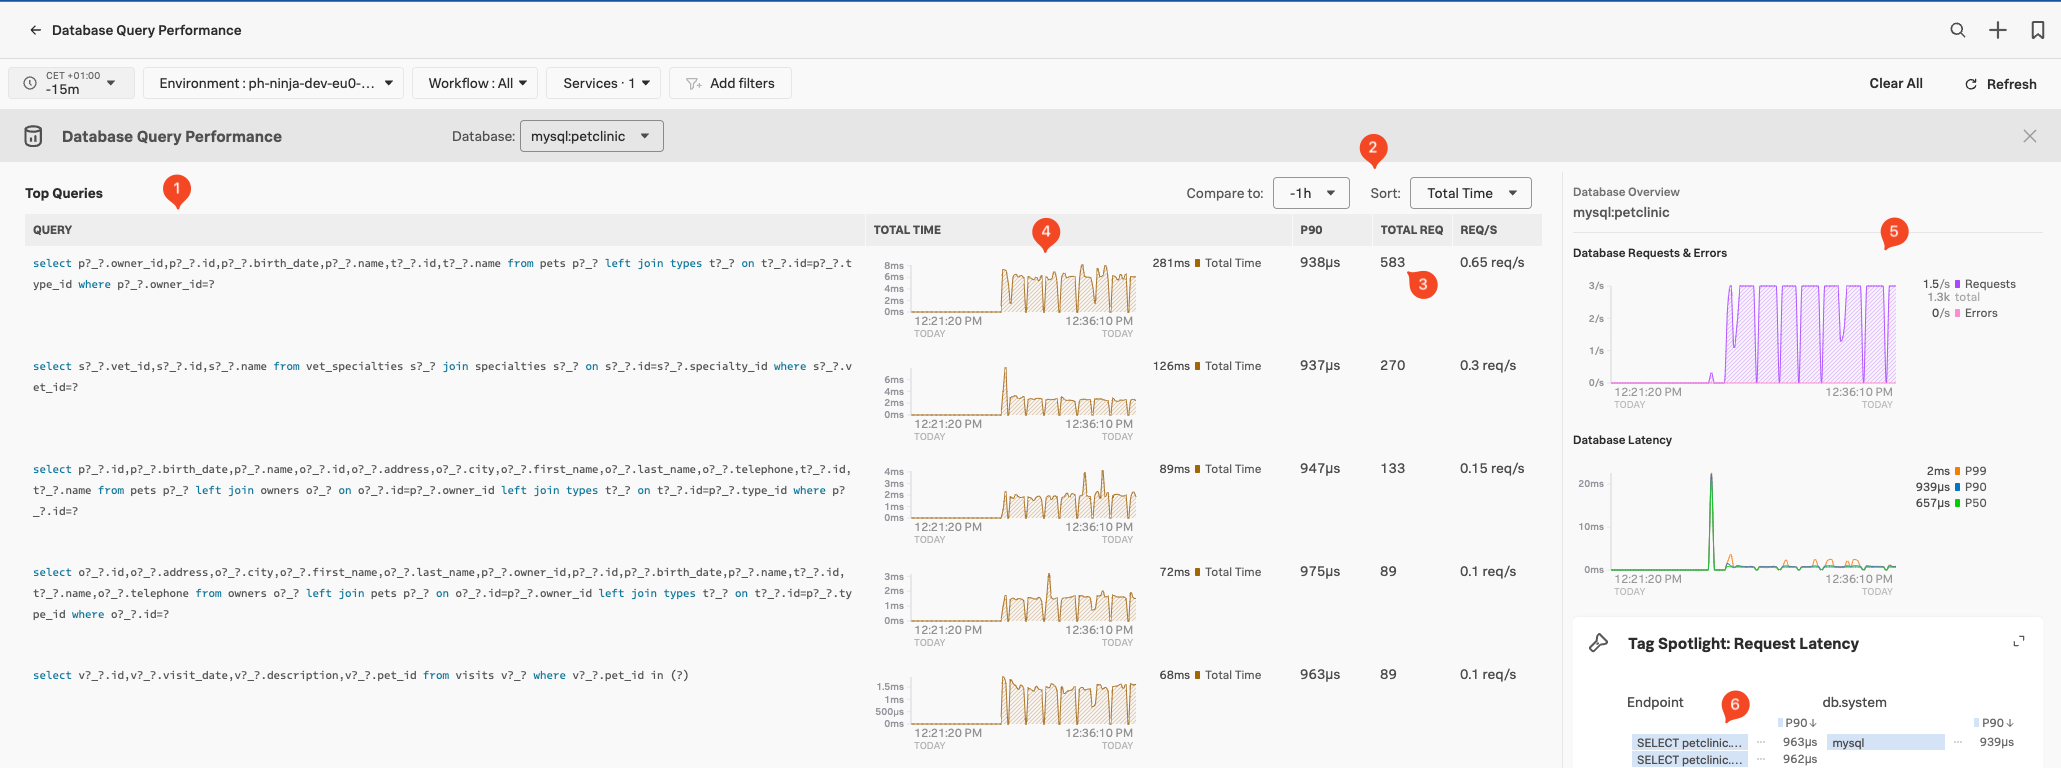Click the 0.15 req/s value
Viewport: 2061px width, 768px height.
tap(1492, 468)
